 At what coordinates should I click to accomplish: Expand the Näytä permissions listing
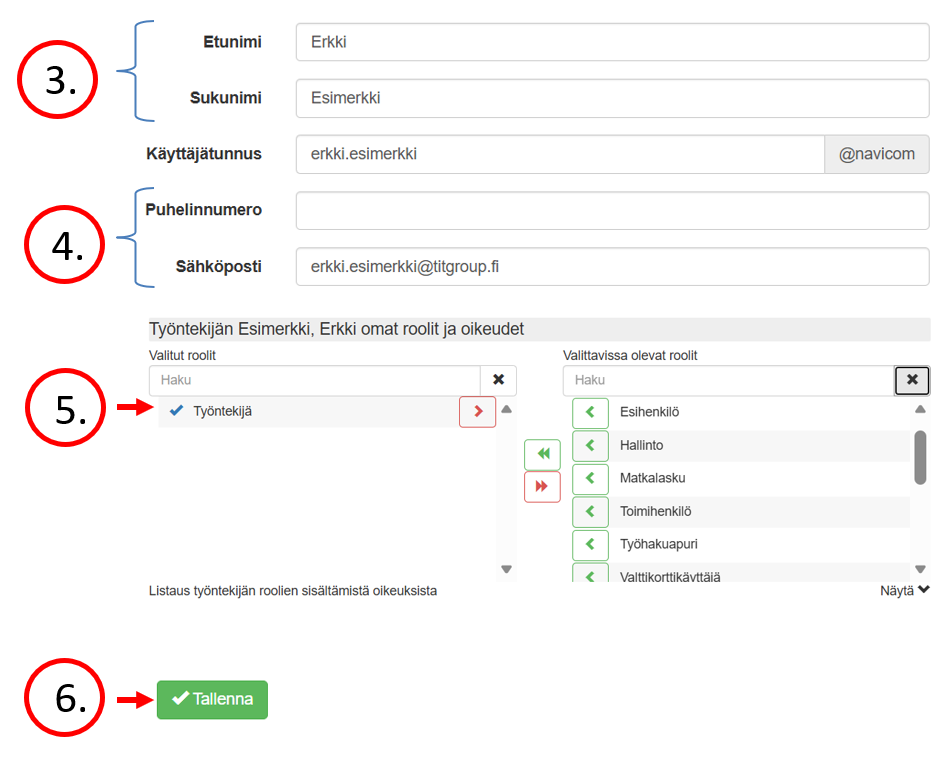pos(905,591)
